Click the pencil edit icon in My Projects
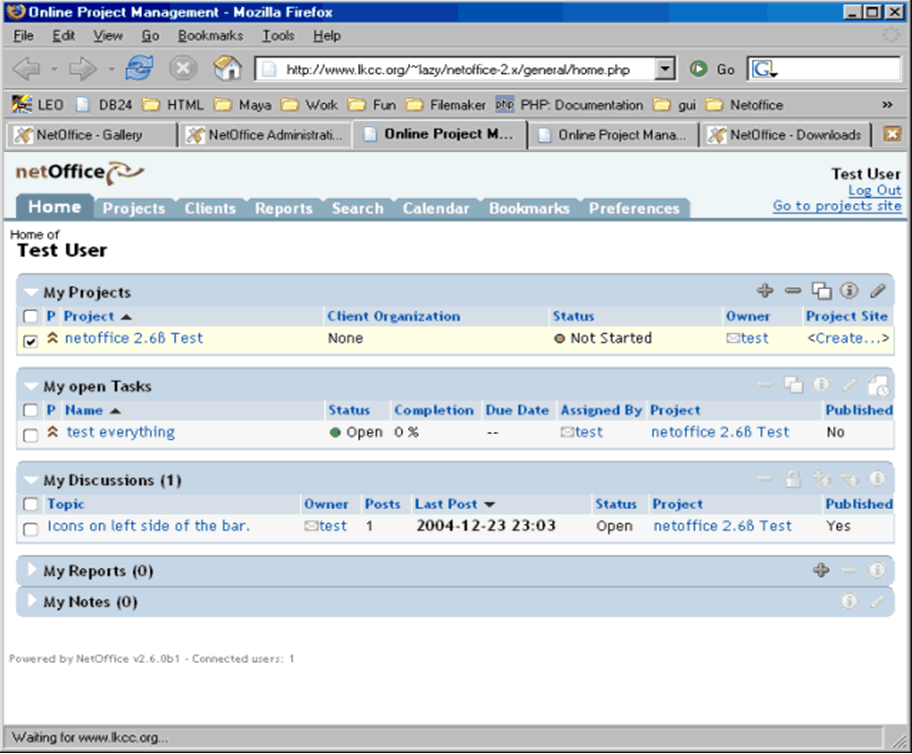This screenshot has height=754, width=912. coord(878,291)
